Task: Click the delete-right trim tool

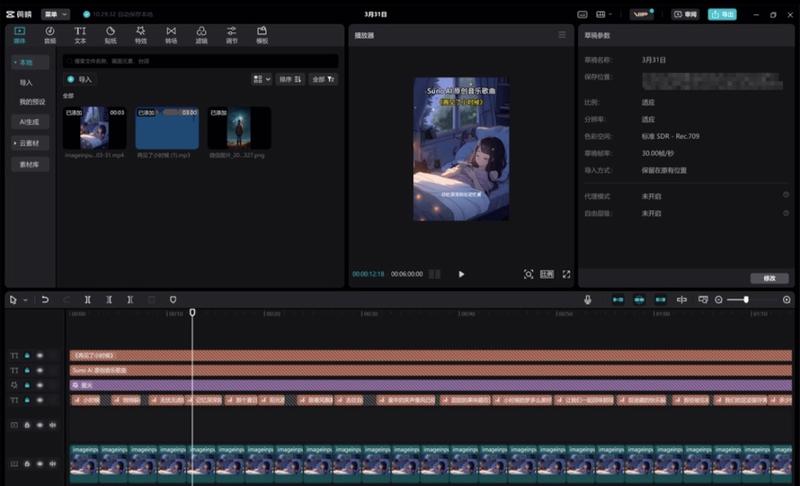Action: 130,300
